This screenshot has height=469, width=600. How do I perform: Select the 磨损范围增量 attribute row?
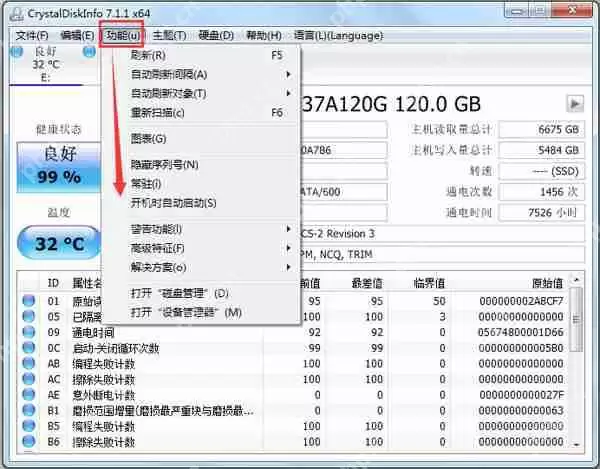[x=294, y=411]
